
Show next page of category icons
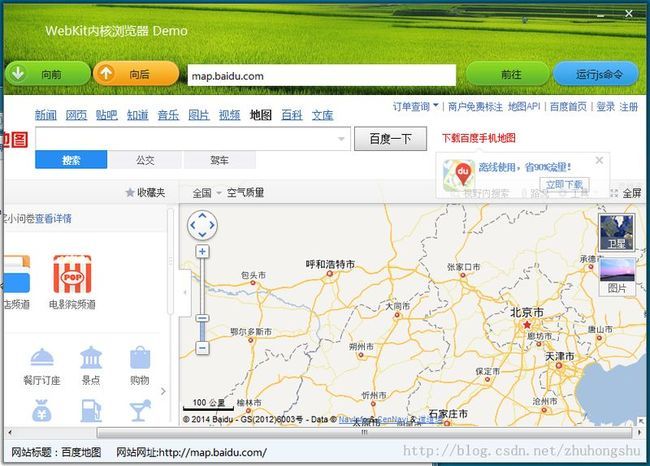[x=163, y=391]
